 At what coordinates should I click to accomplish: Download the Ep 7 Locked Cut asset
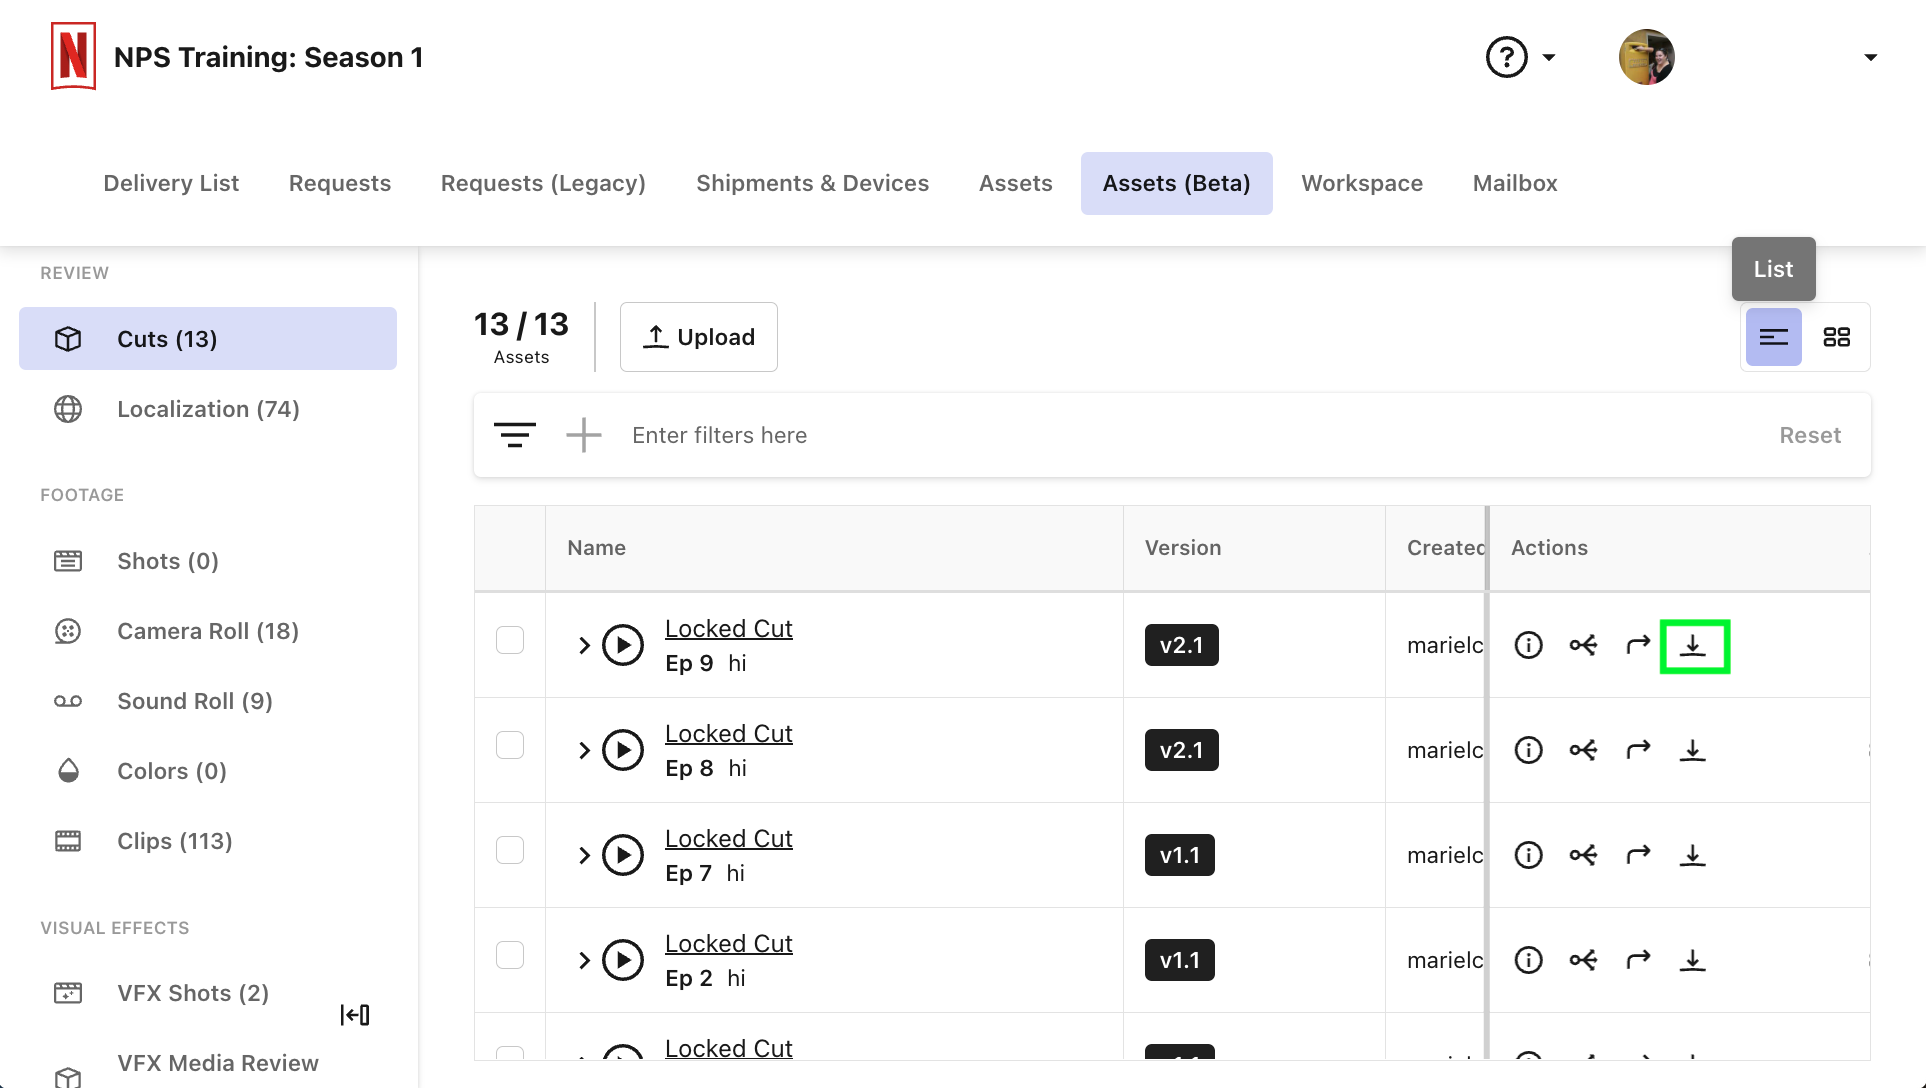coord(1693,855)
